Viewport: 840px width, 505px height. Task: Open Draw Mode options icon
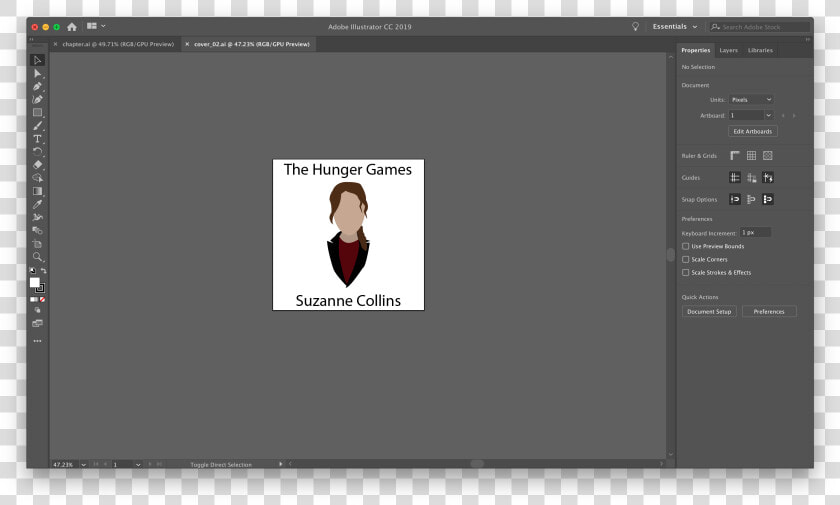[37, 310]
